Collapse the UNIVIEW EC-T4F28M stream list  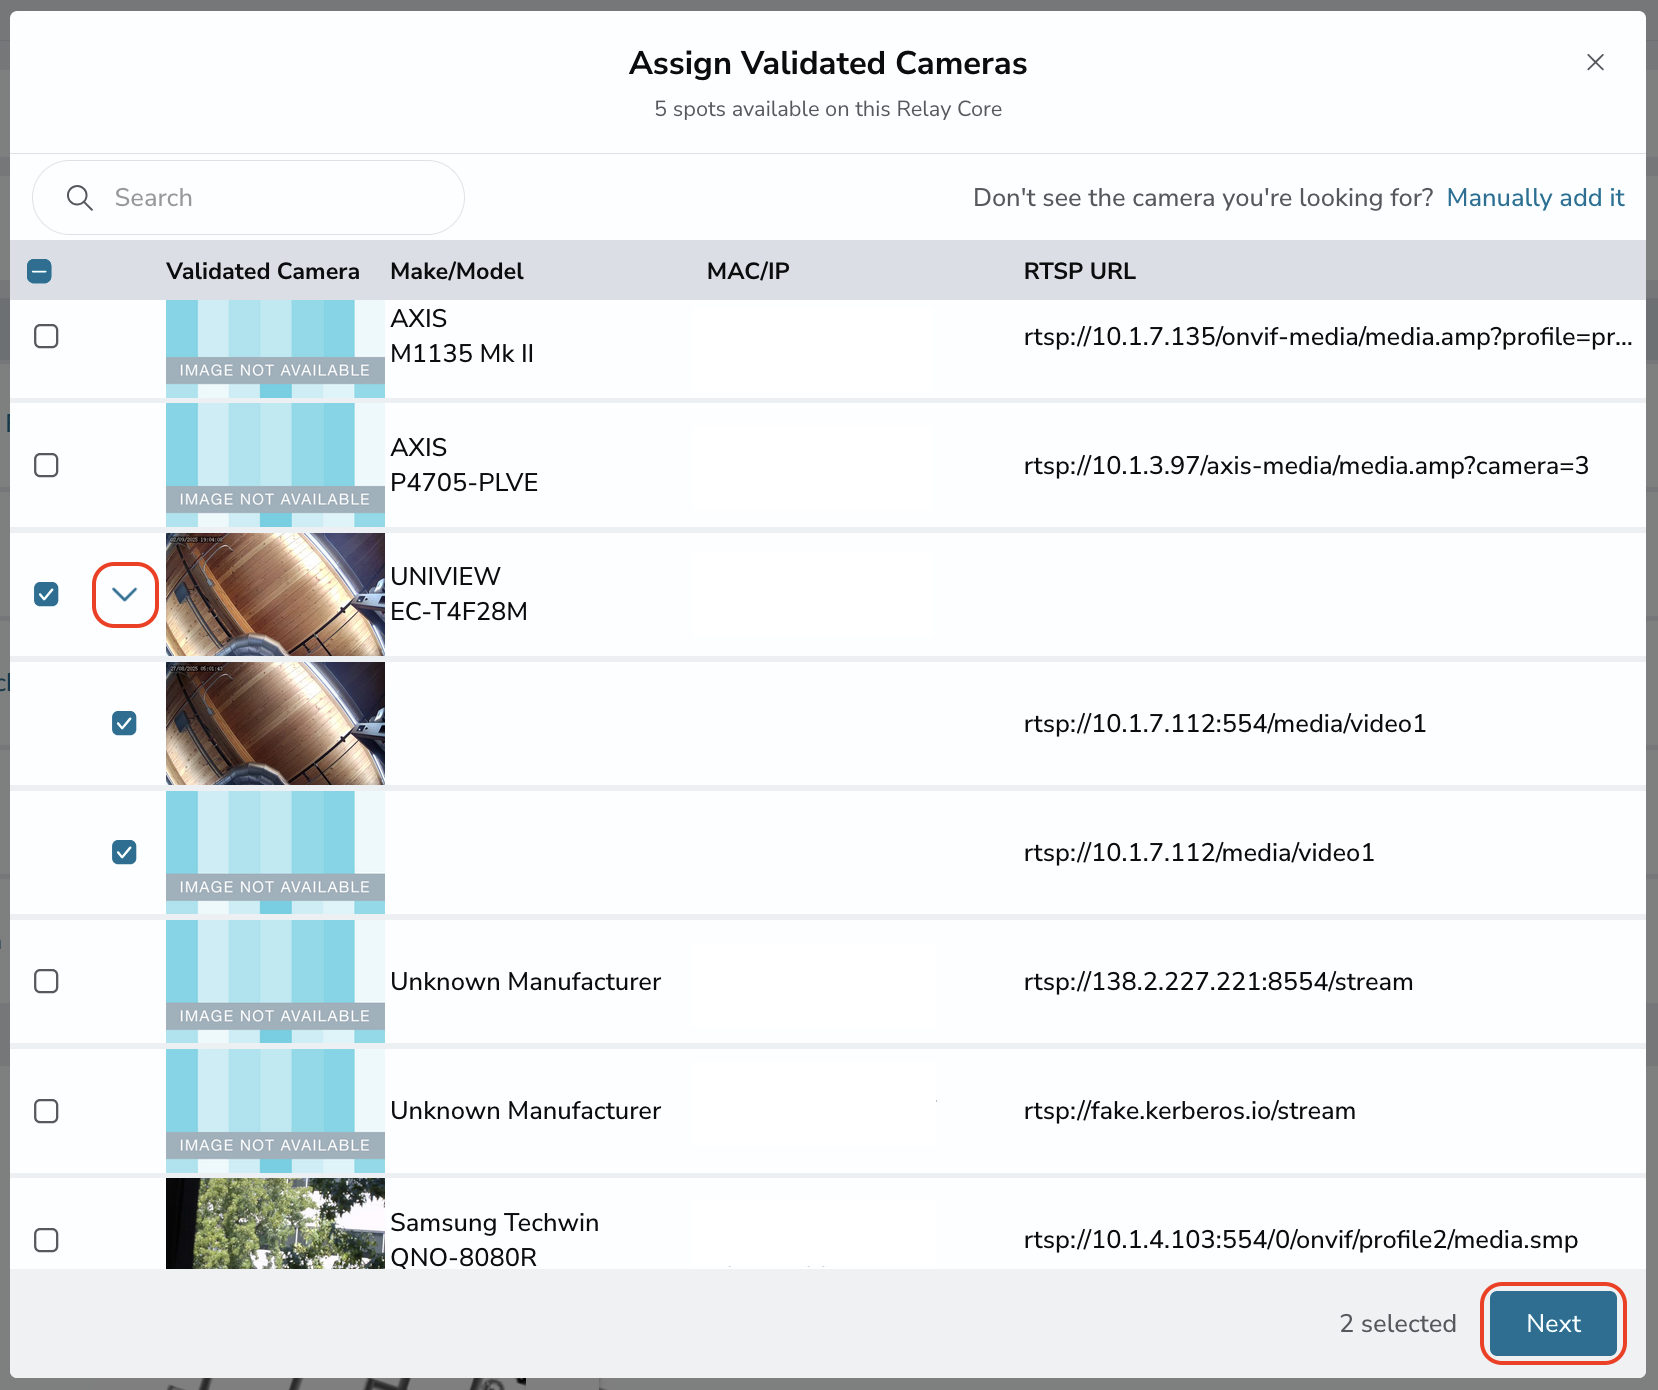125,595
